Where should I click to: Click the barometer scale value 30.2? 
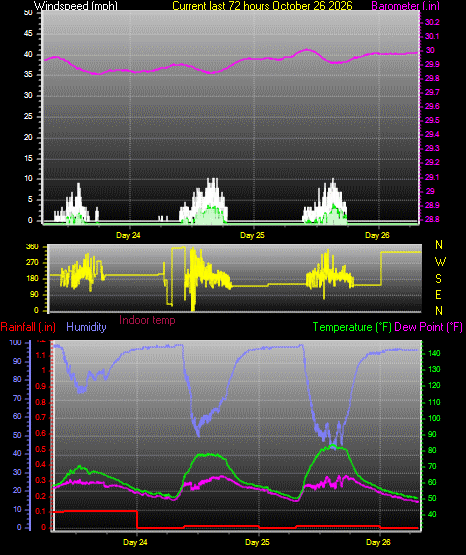pyautogui.click(x=432, y=22)
